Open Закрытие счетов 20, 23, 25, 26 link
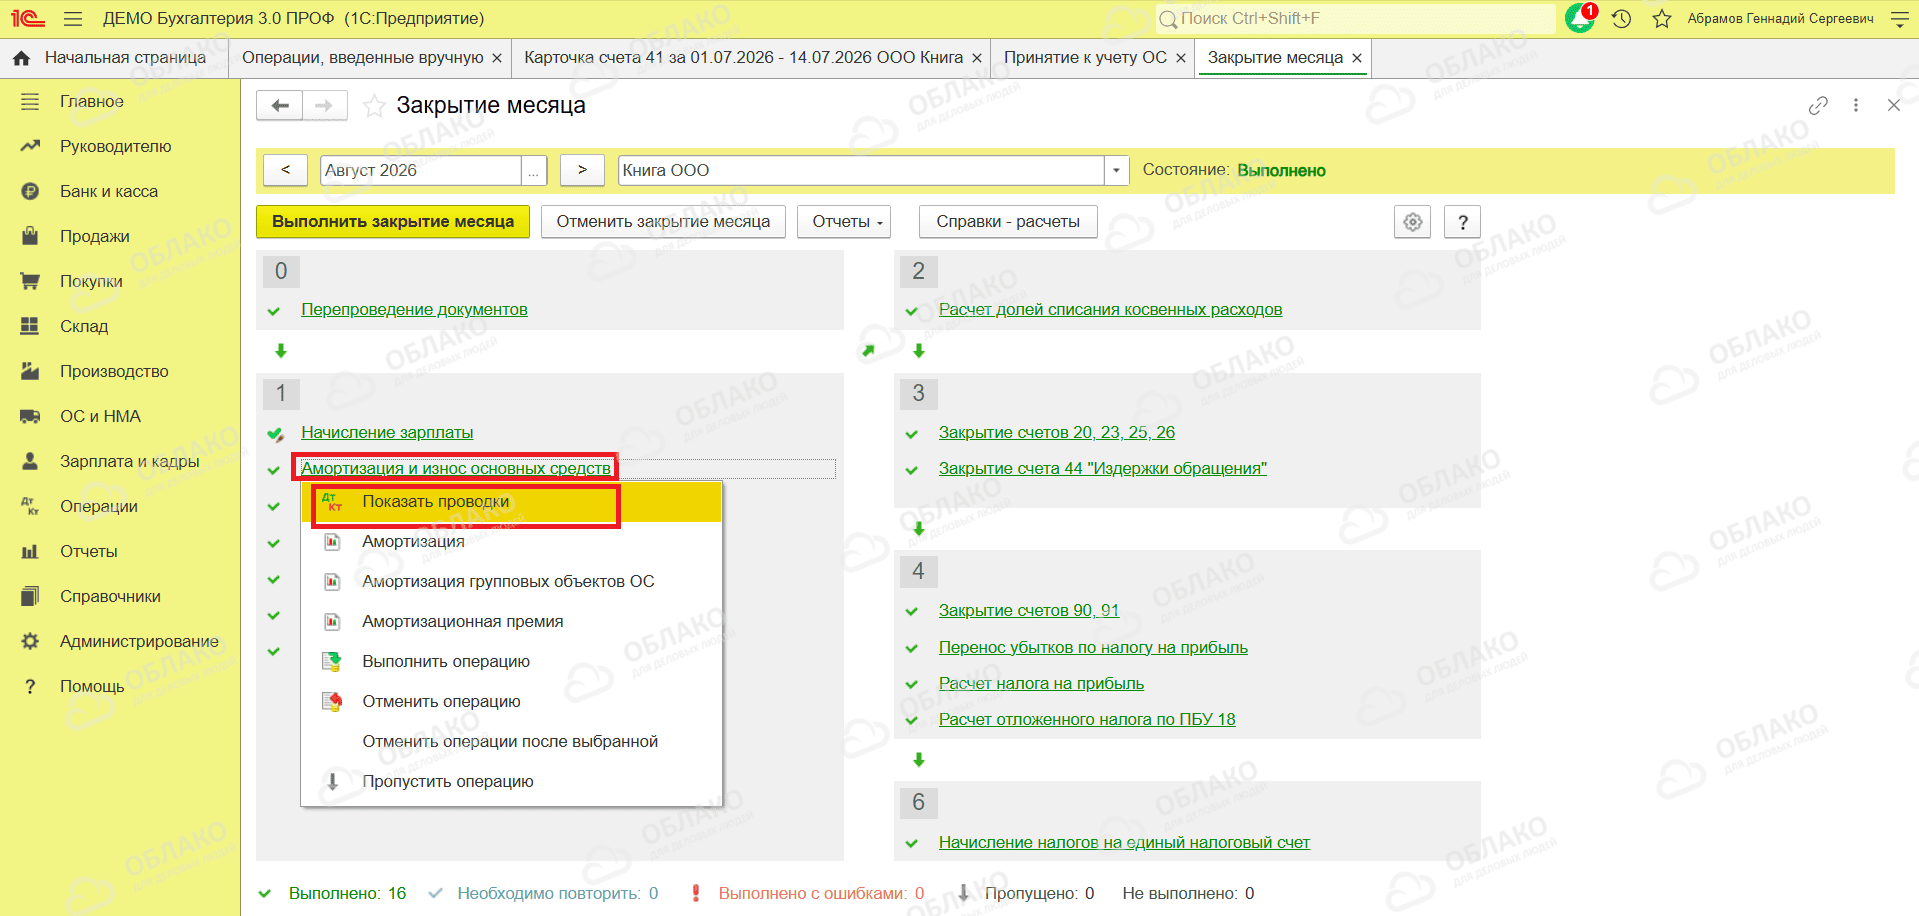 1056,433
